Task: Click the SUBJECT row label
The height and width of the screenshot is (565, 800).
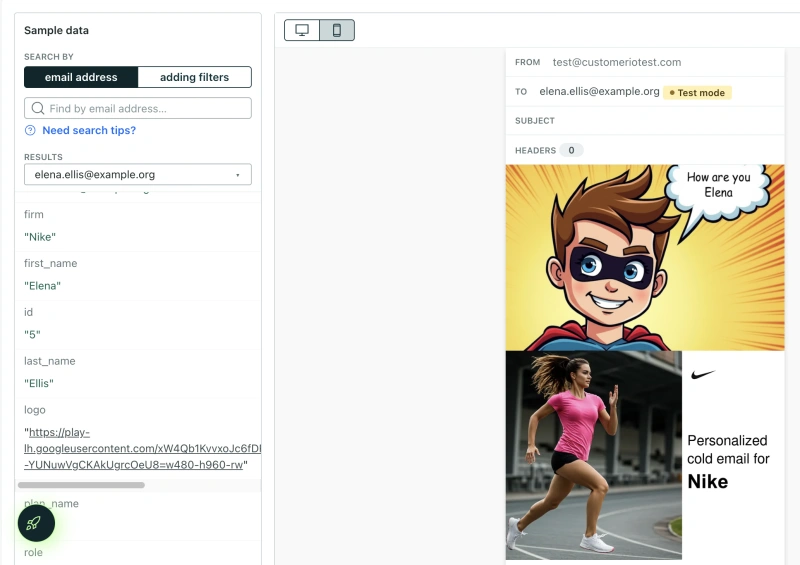Action: coord(535,121)
